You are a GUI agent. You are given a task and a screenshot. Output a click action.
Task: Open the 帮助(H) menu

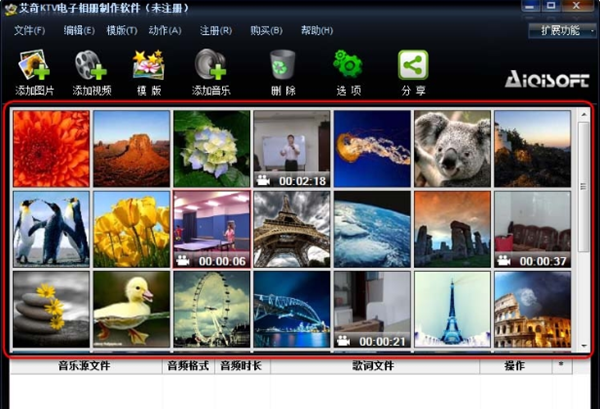[x=317, y=30]
